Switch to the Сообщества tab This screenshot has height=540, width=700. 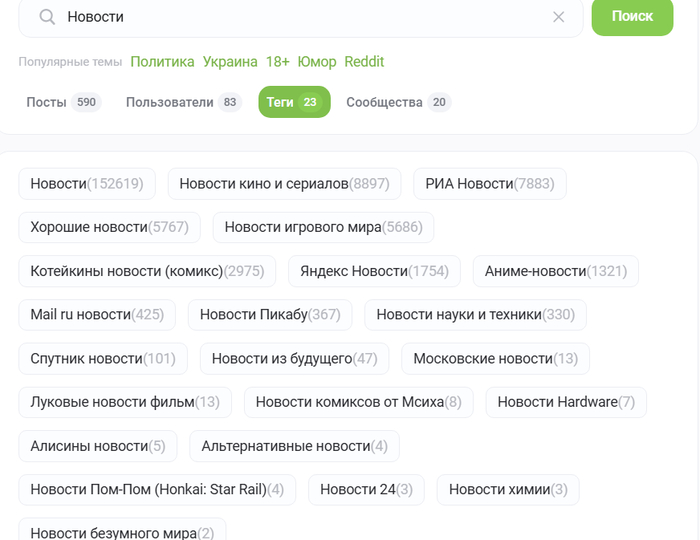tap(398, 102)
